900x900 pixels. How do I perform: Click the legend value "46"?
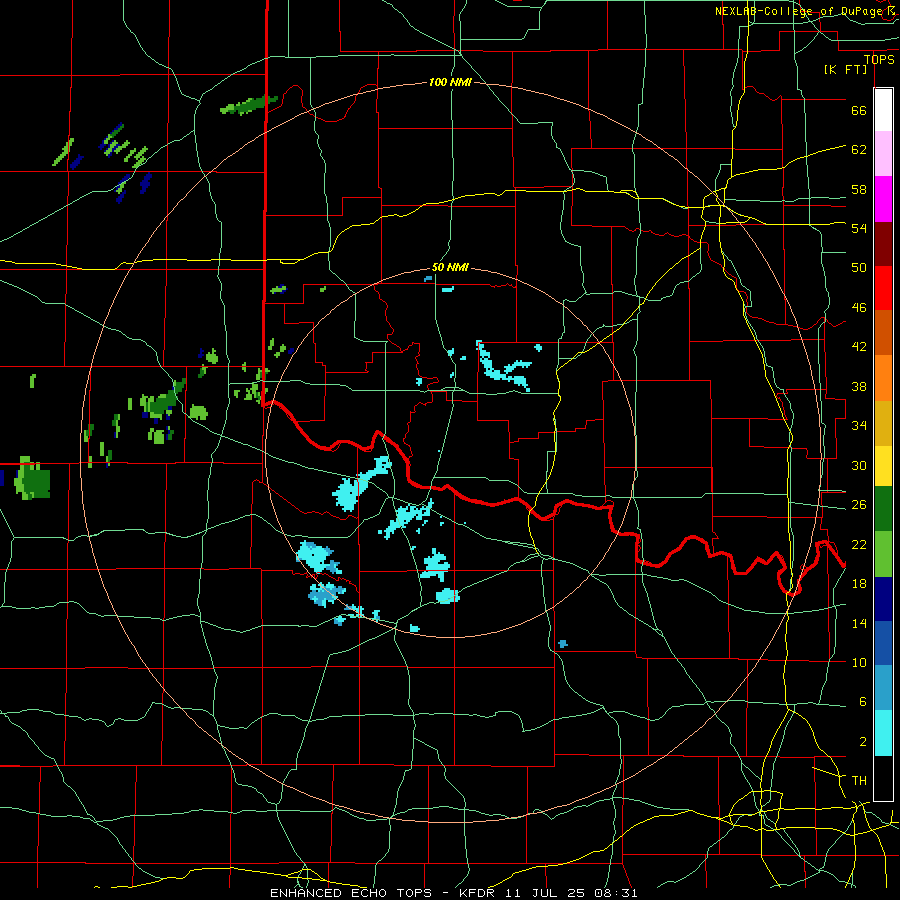(859, 308)
